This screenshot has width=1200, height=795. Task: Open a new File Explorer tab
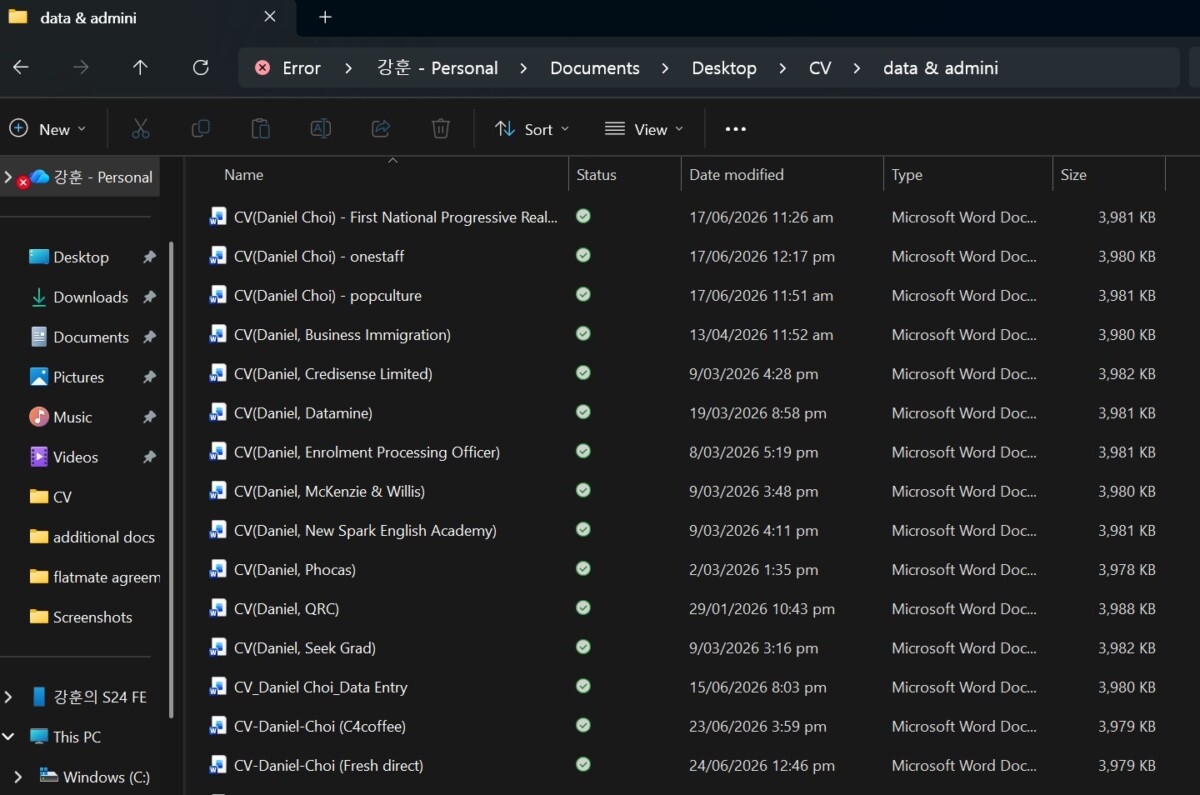(x=325, y=17)
